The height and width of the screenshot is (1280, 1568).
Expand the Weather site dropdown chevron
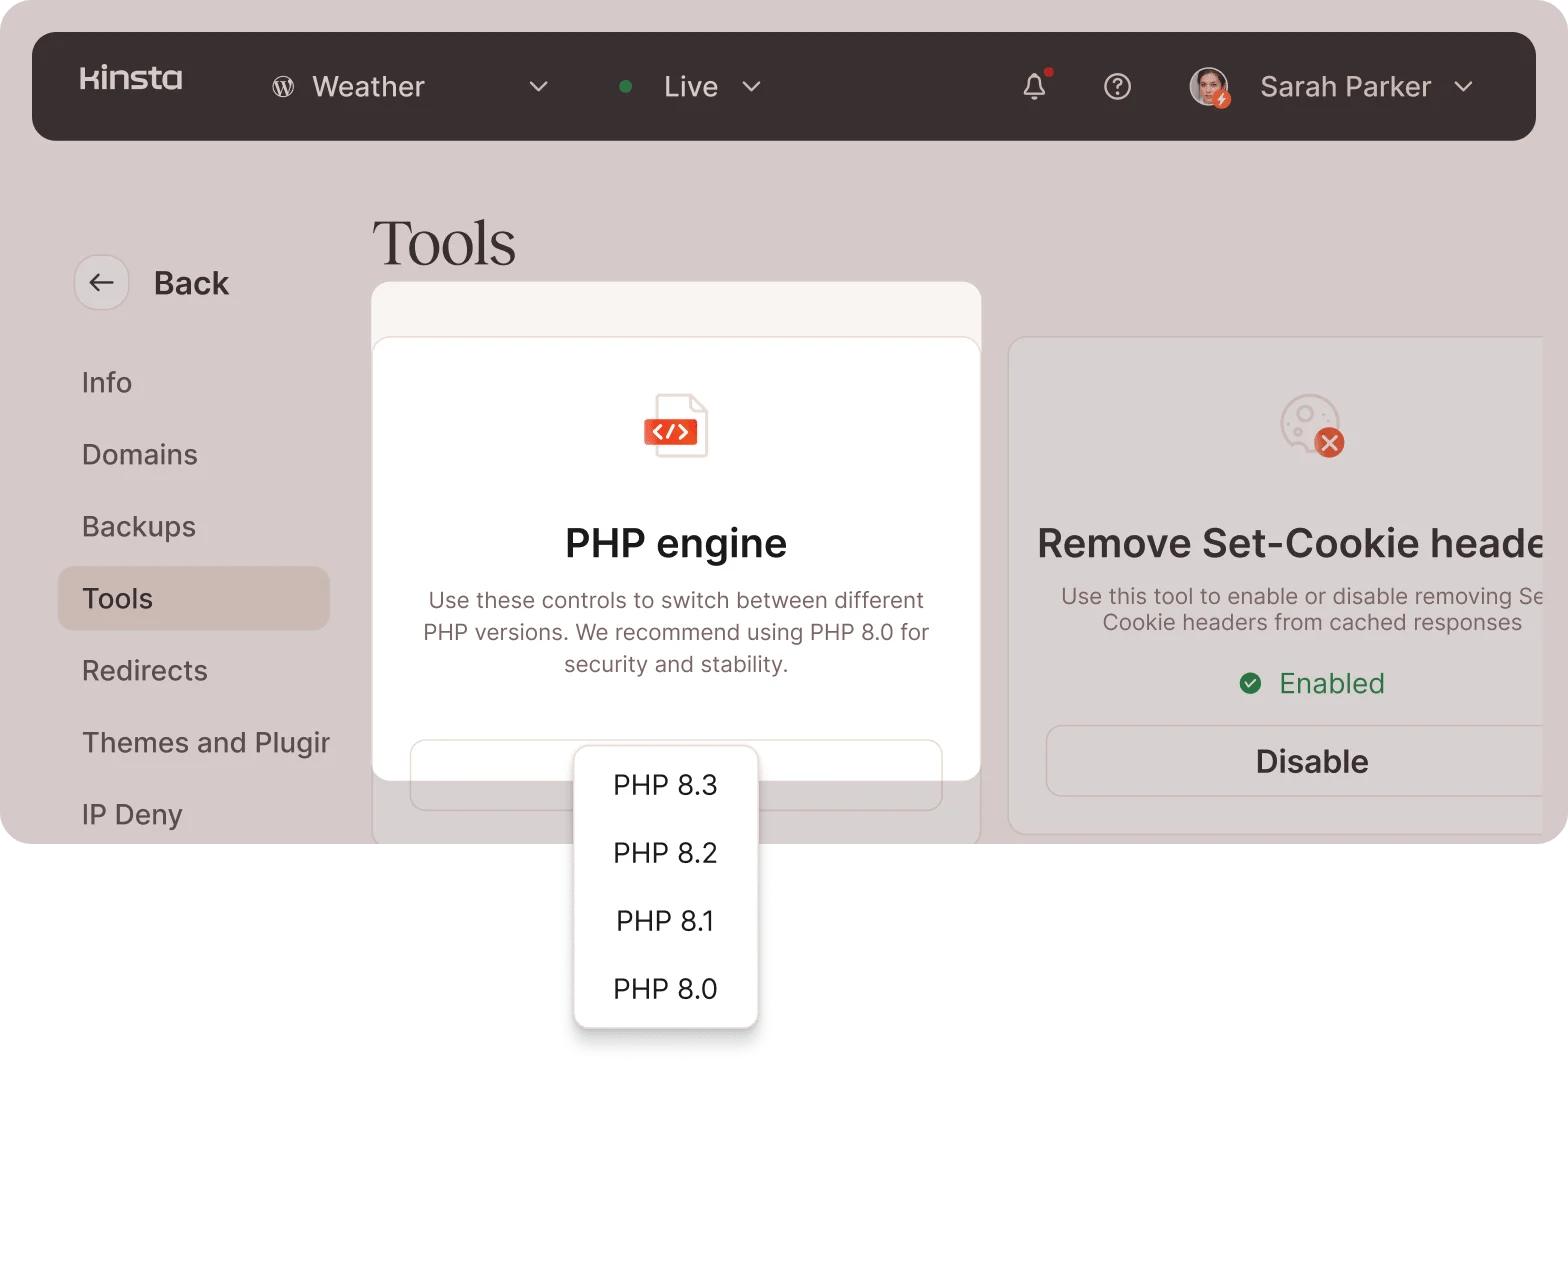click(x=538, y=87)
